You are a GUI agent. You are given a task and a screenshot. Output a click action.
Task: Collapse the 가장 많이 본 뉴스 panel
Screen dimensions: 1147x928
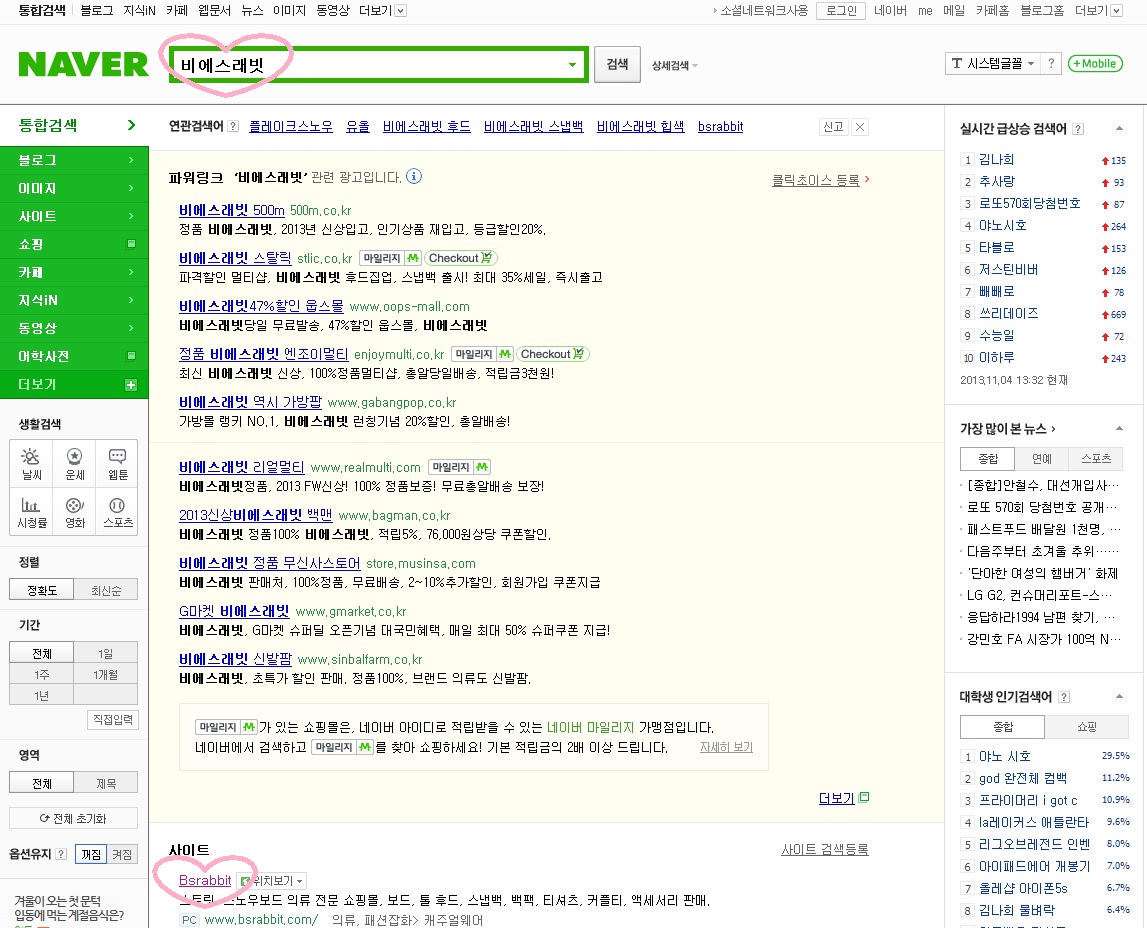(1119, 429)
